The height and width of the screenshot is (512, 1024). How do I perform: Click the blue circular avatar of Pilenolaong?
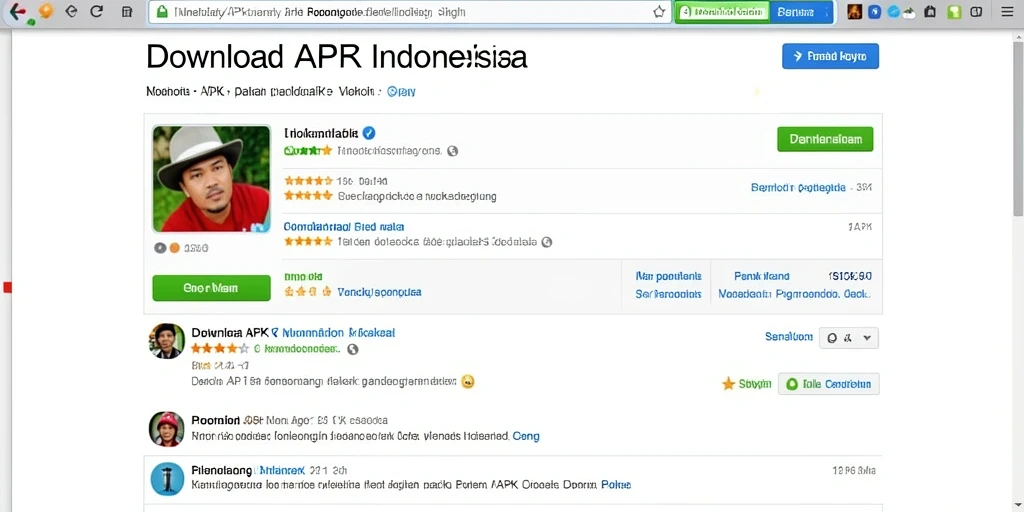[x=167, y=479]
